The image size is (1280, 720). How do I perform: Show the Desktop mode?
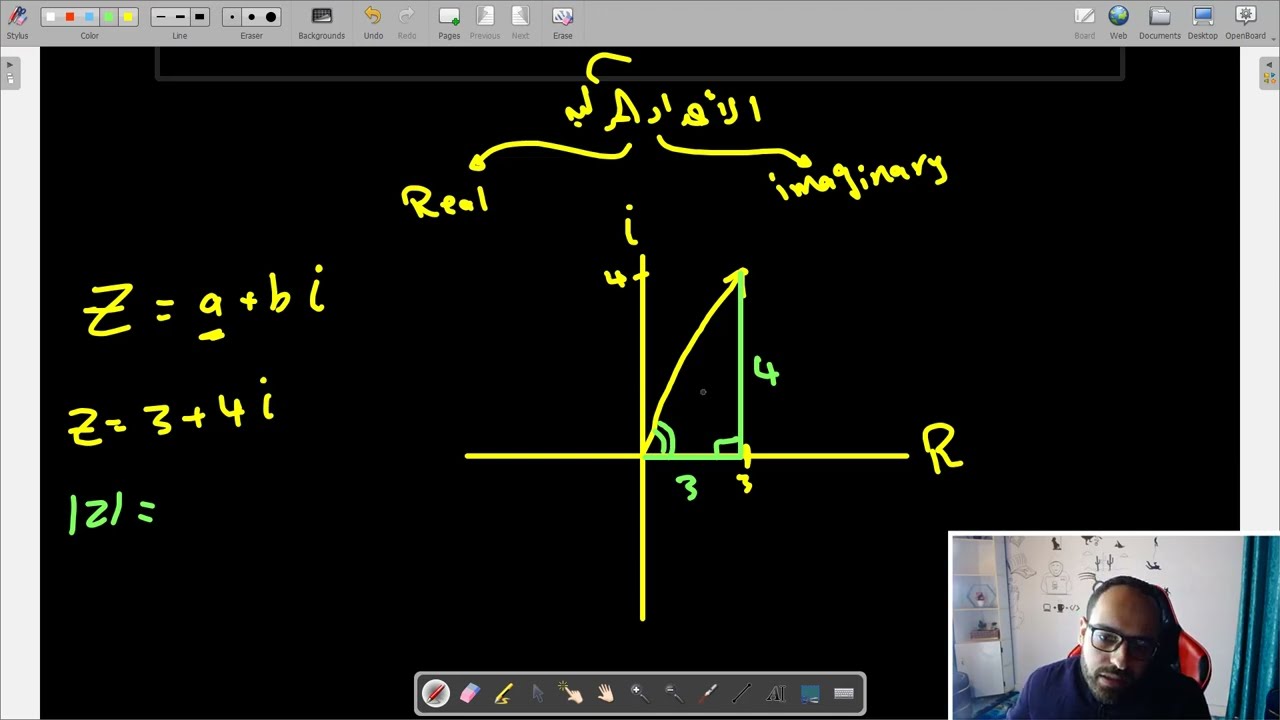pyautogui.click(x=1203, y=22)
